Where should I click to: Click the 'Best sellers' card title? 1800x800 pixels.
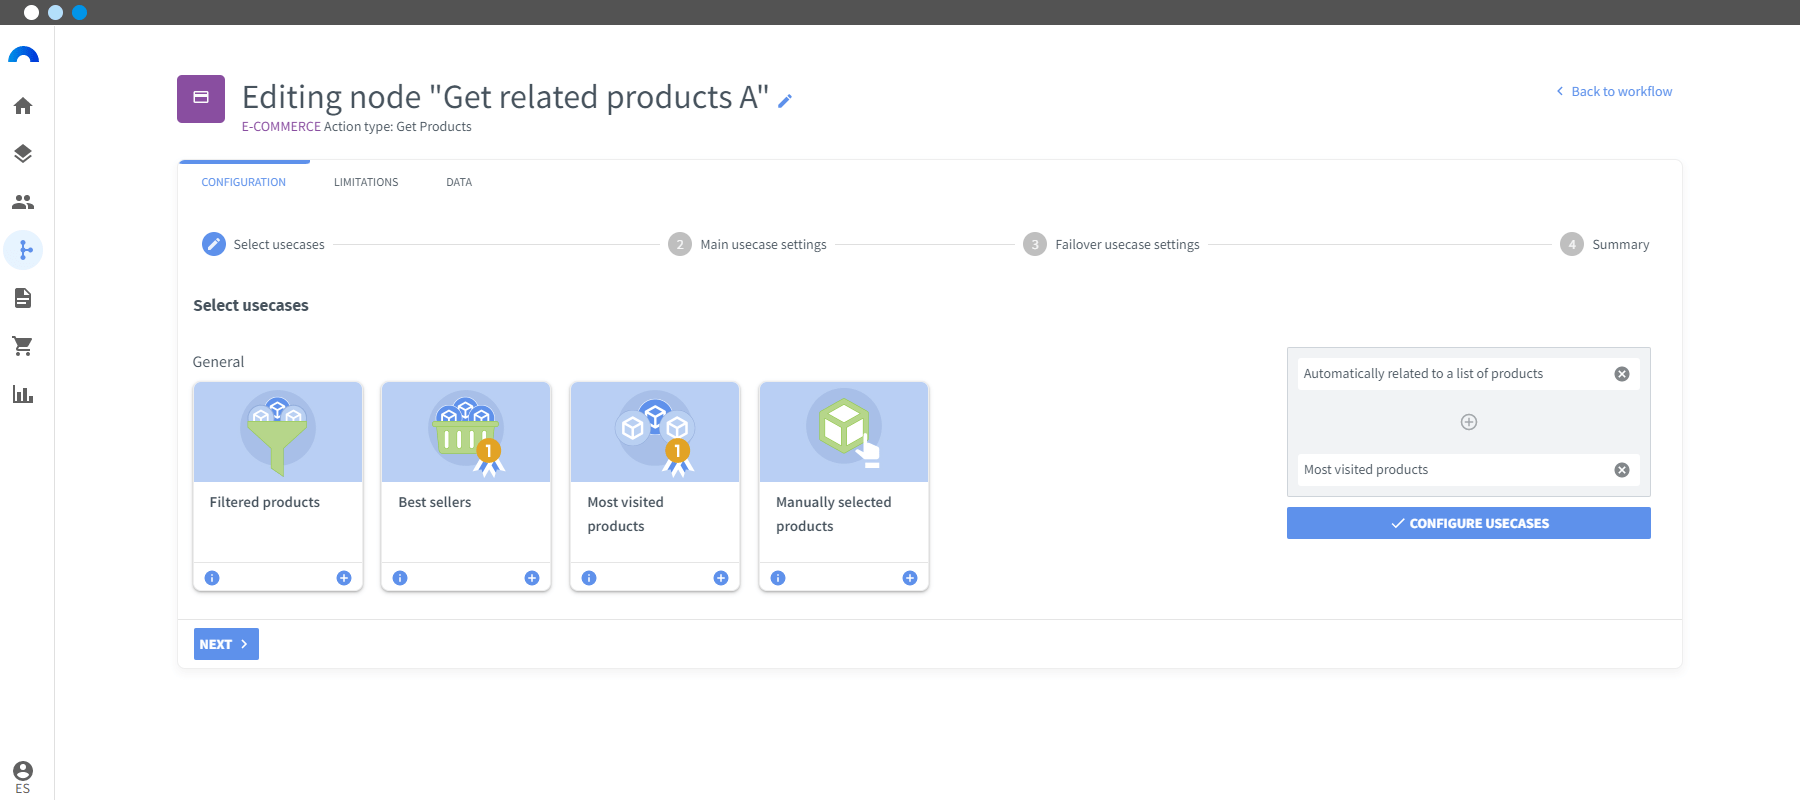[435, 502]
